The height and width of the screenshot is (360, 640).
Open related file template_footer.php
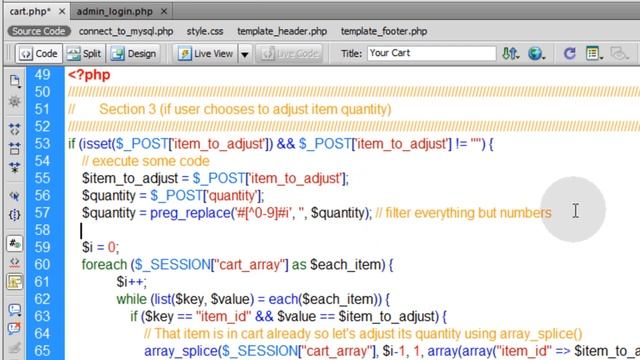(x=384, y=31)
